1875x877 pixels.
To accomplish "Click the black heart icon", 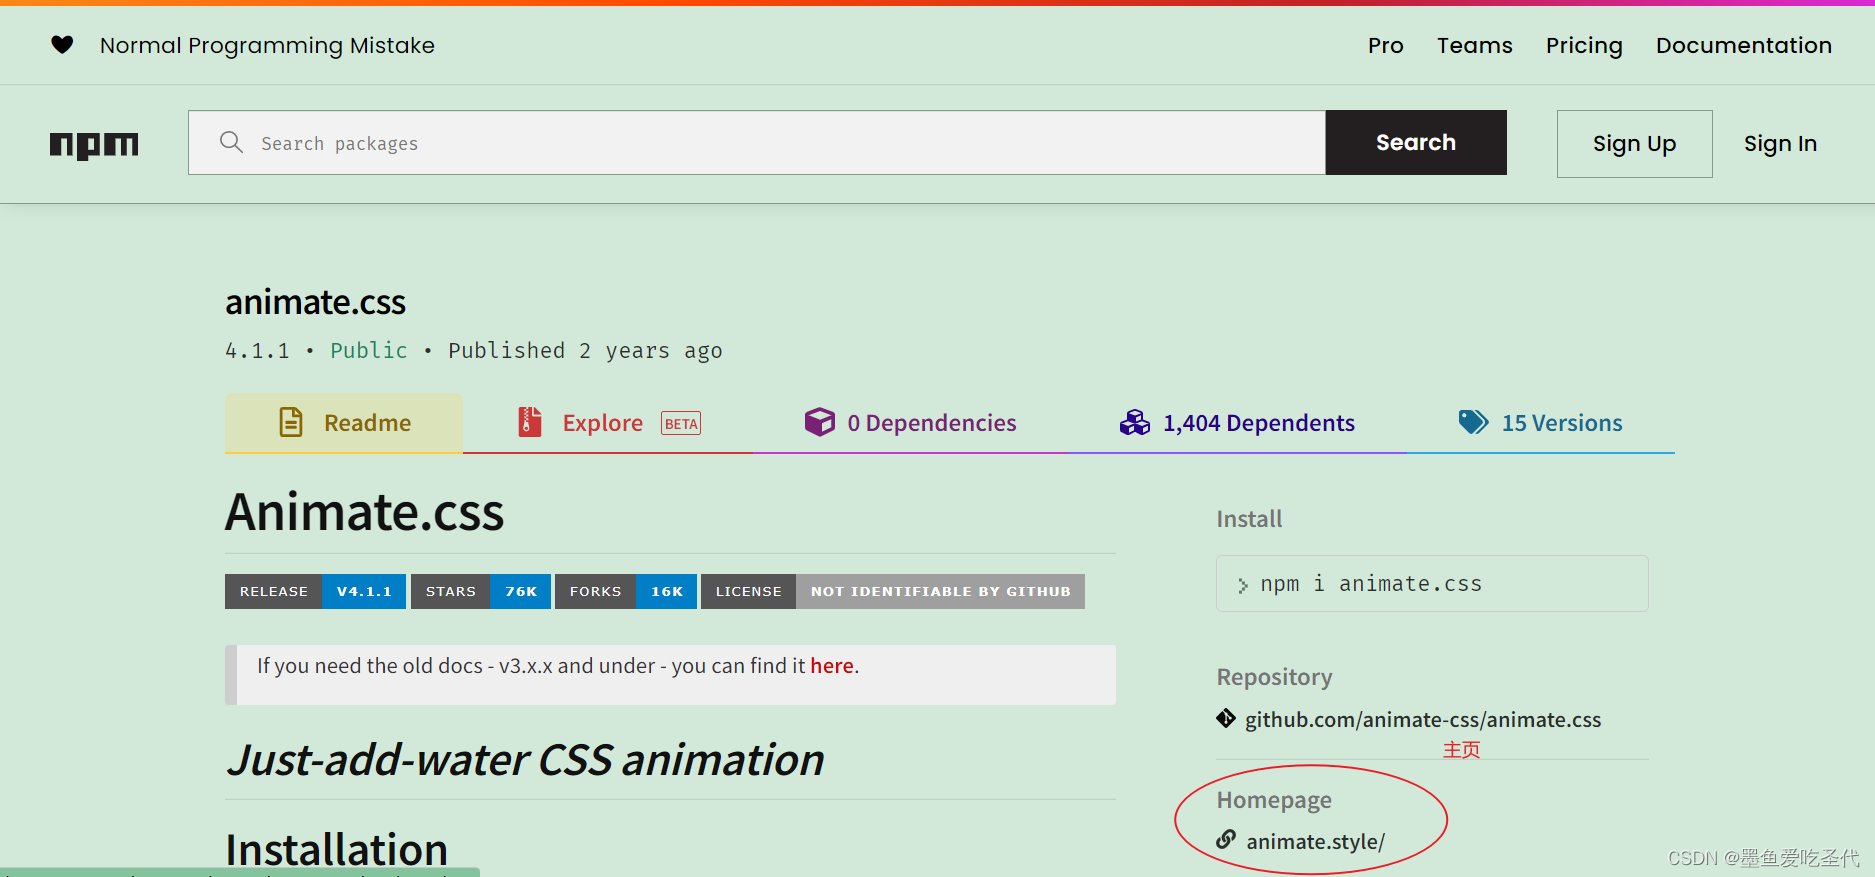I will pos(62,45).
